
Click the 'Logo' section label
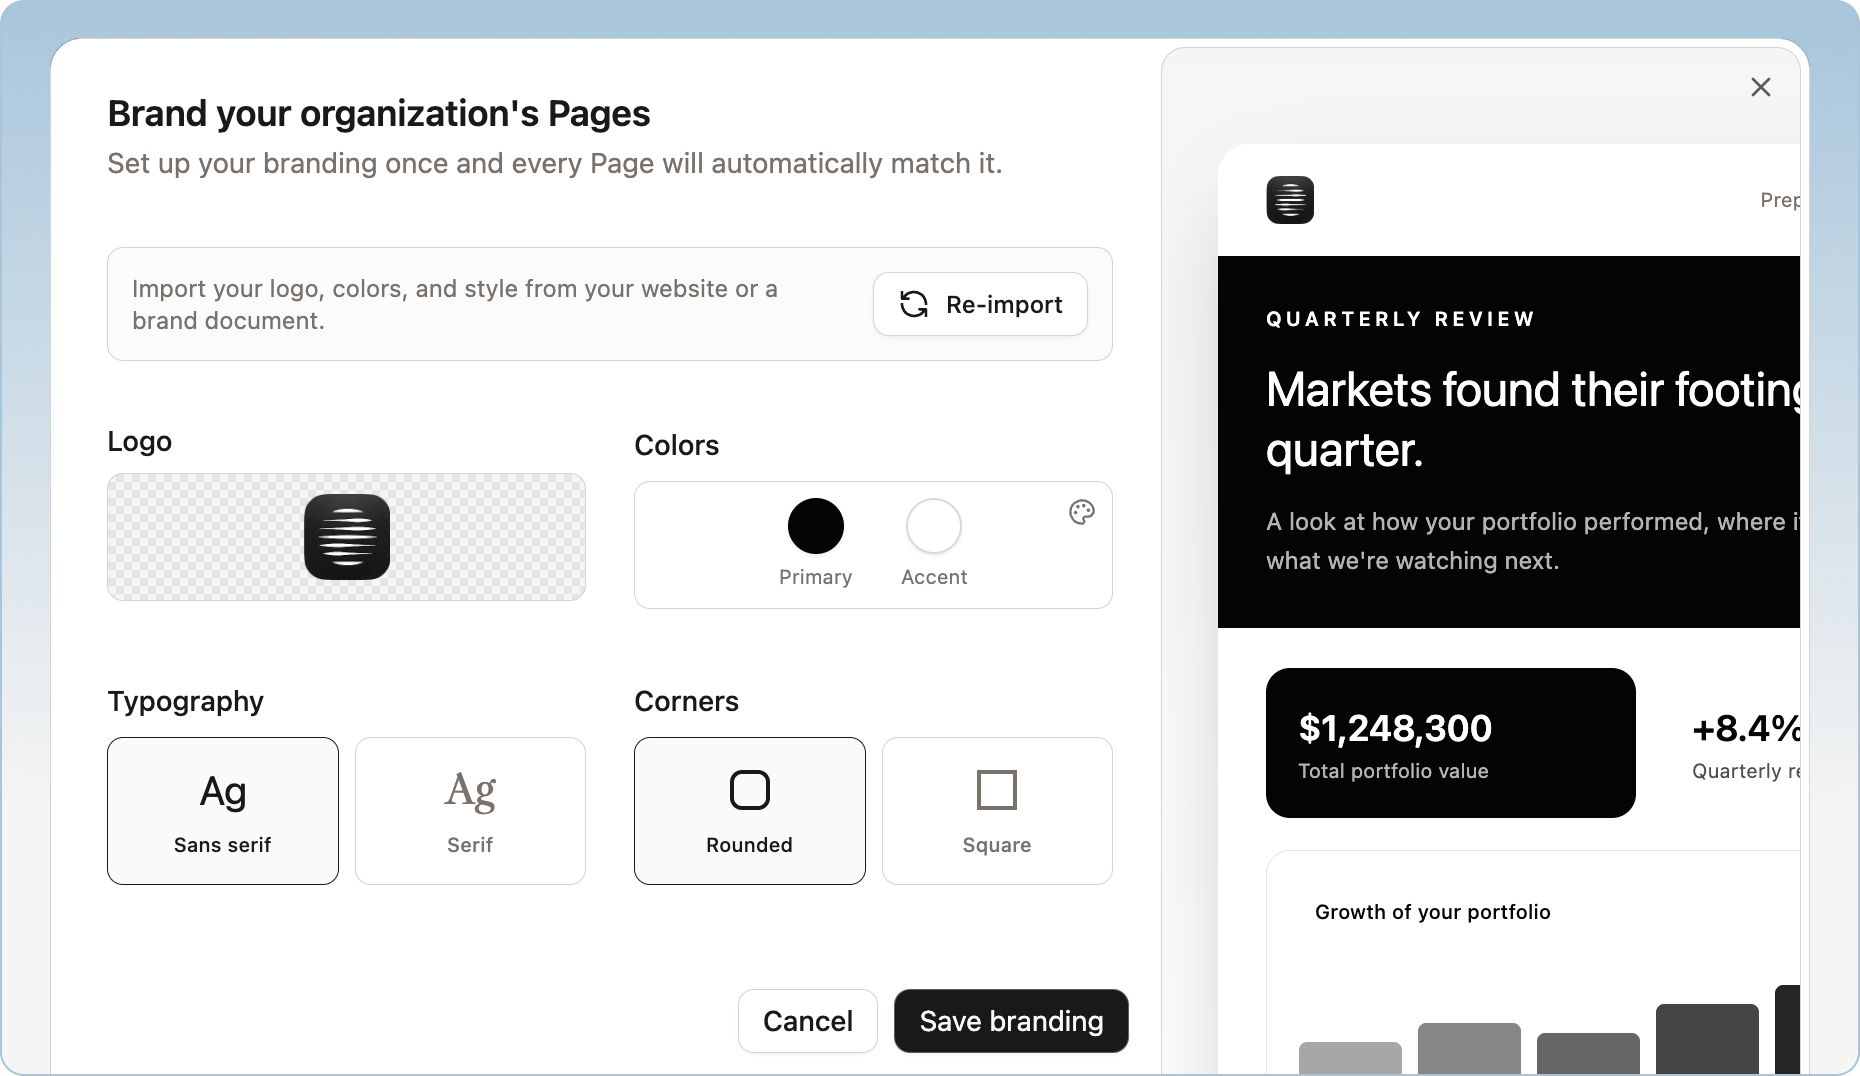(140, 442)
